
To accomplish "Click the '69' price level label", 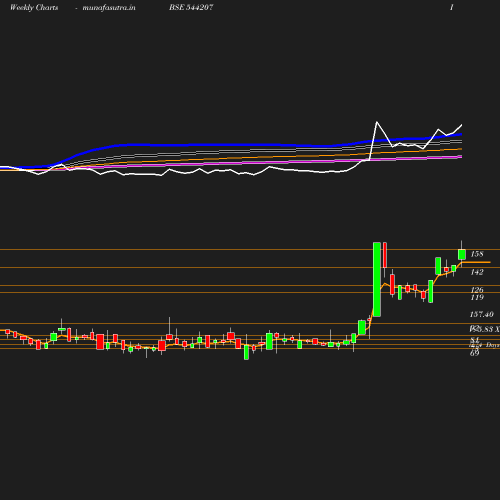I will tap(474, 353).
